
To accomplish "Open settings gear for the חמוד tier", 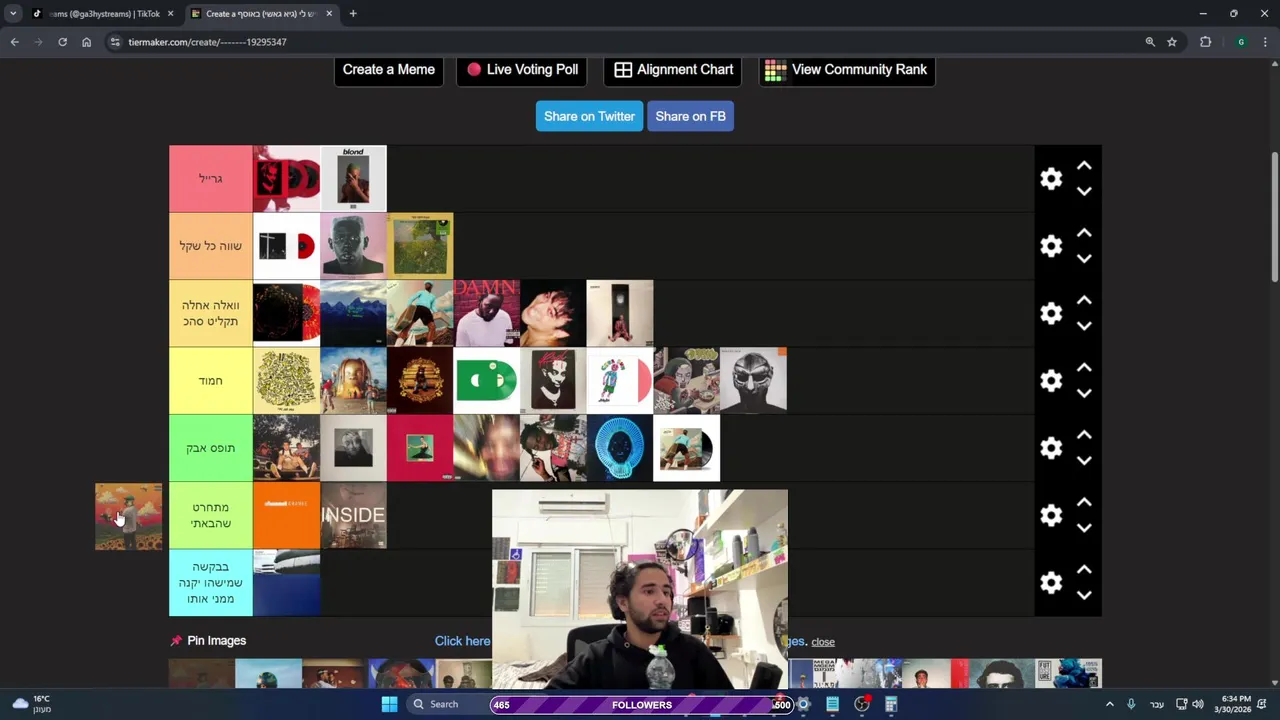I will (x=1051, y=381).
